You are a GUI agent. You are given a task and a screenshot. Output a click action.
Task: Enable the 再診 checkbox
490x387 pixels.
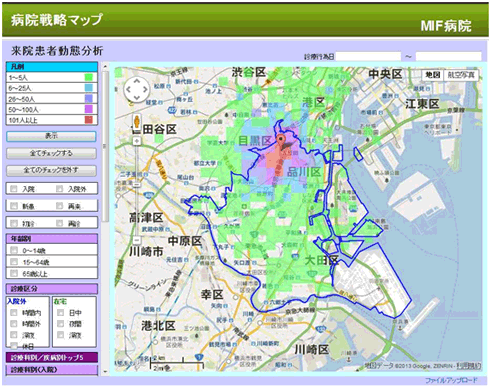pyautogui.click(x=59, y=223)
